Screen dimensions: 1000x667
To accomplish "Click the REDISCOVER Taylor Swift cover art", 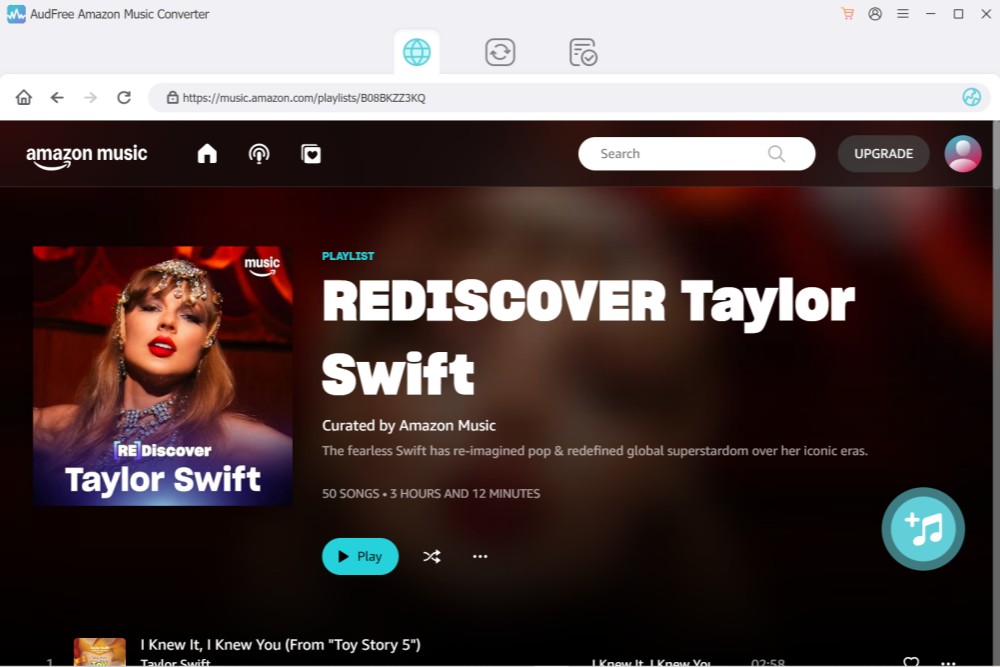I will 163,376.
